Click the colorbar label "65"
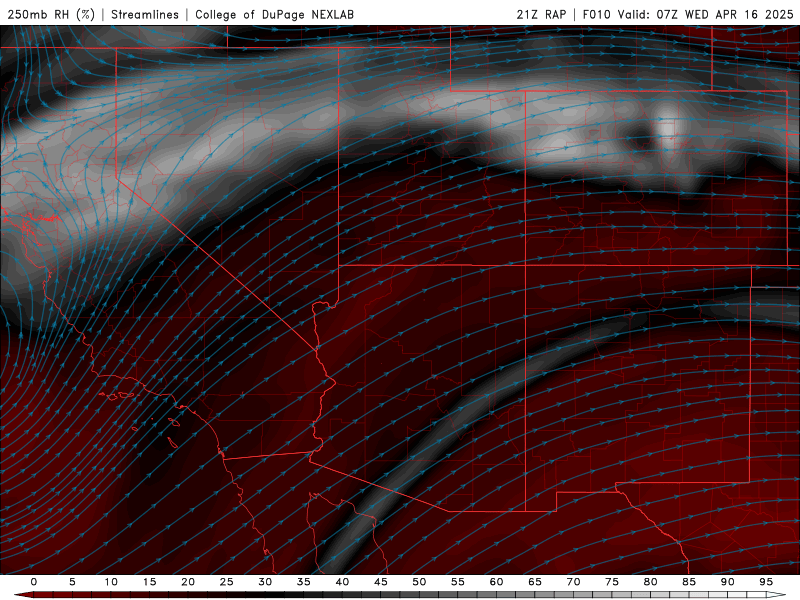 (x=535, y=582)
